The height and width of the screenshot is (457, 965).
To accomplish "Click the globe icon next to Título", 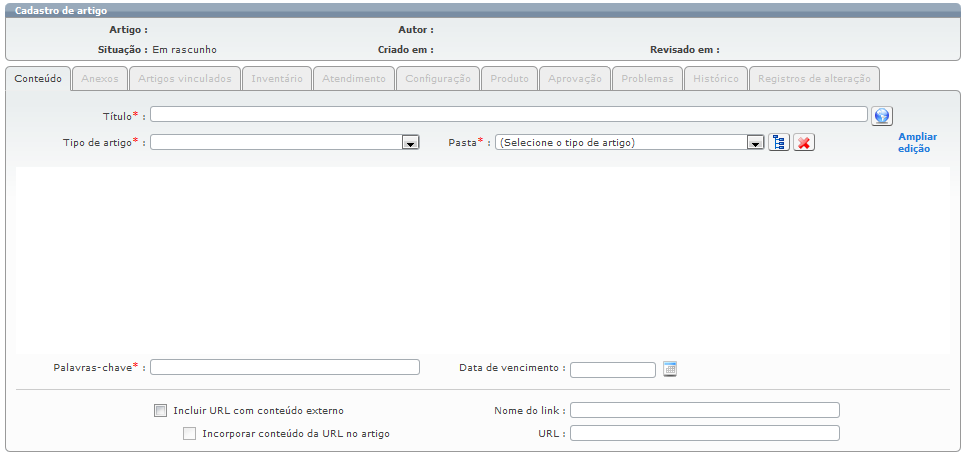I will click(x=881, y=116).
